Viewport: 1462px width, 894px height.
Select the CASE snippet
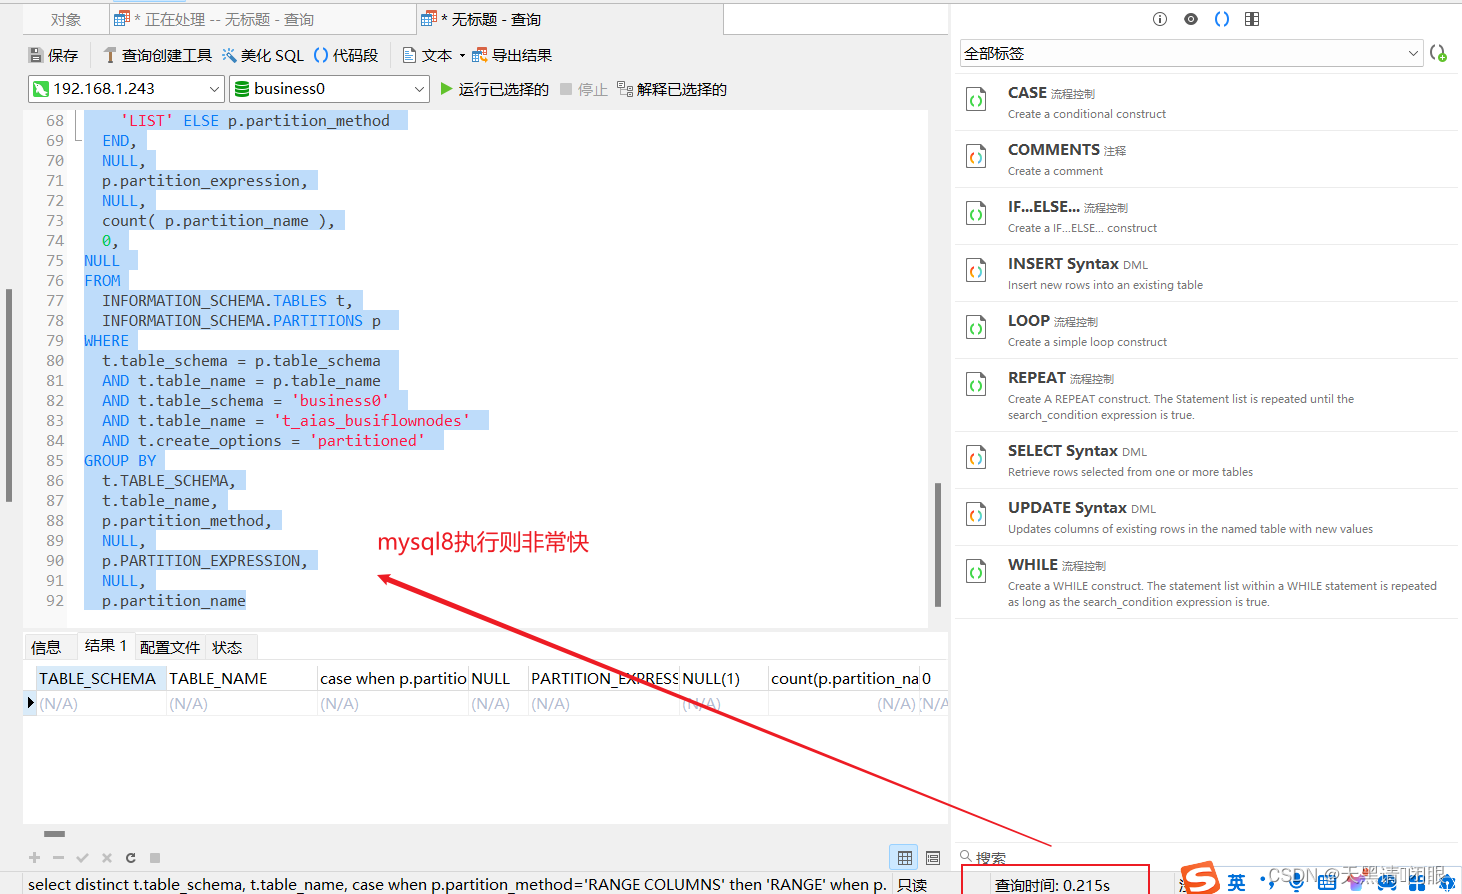click(1207, 102)
